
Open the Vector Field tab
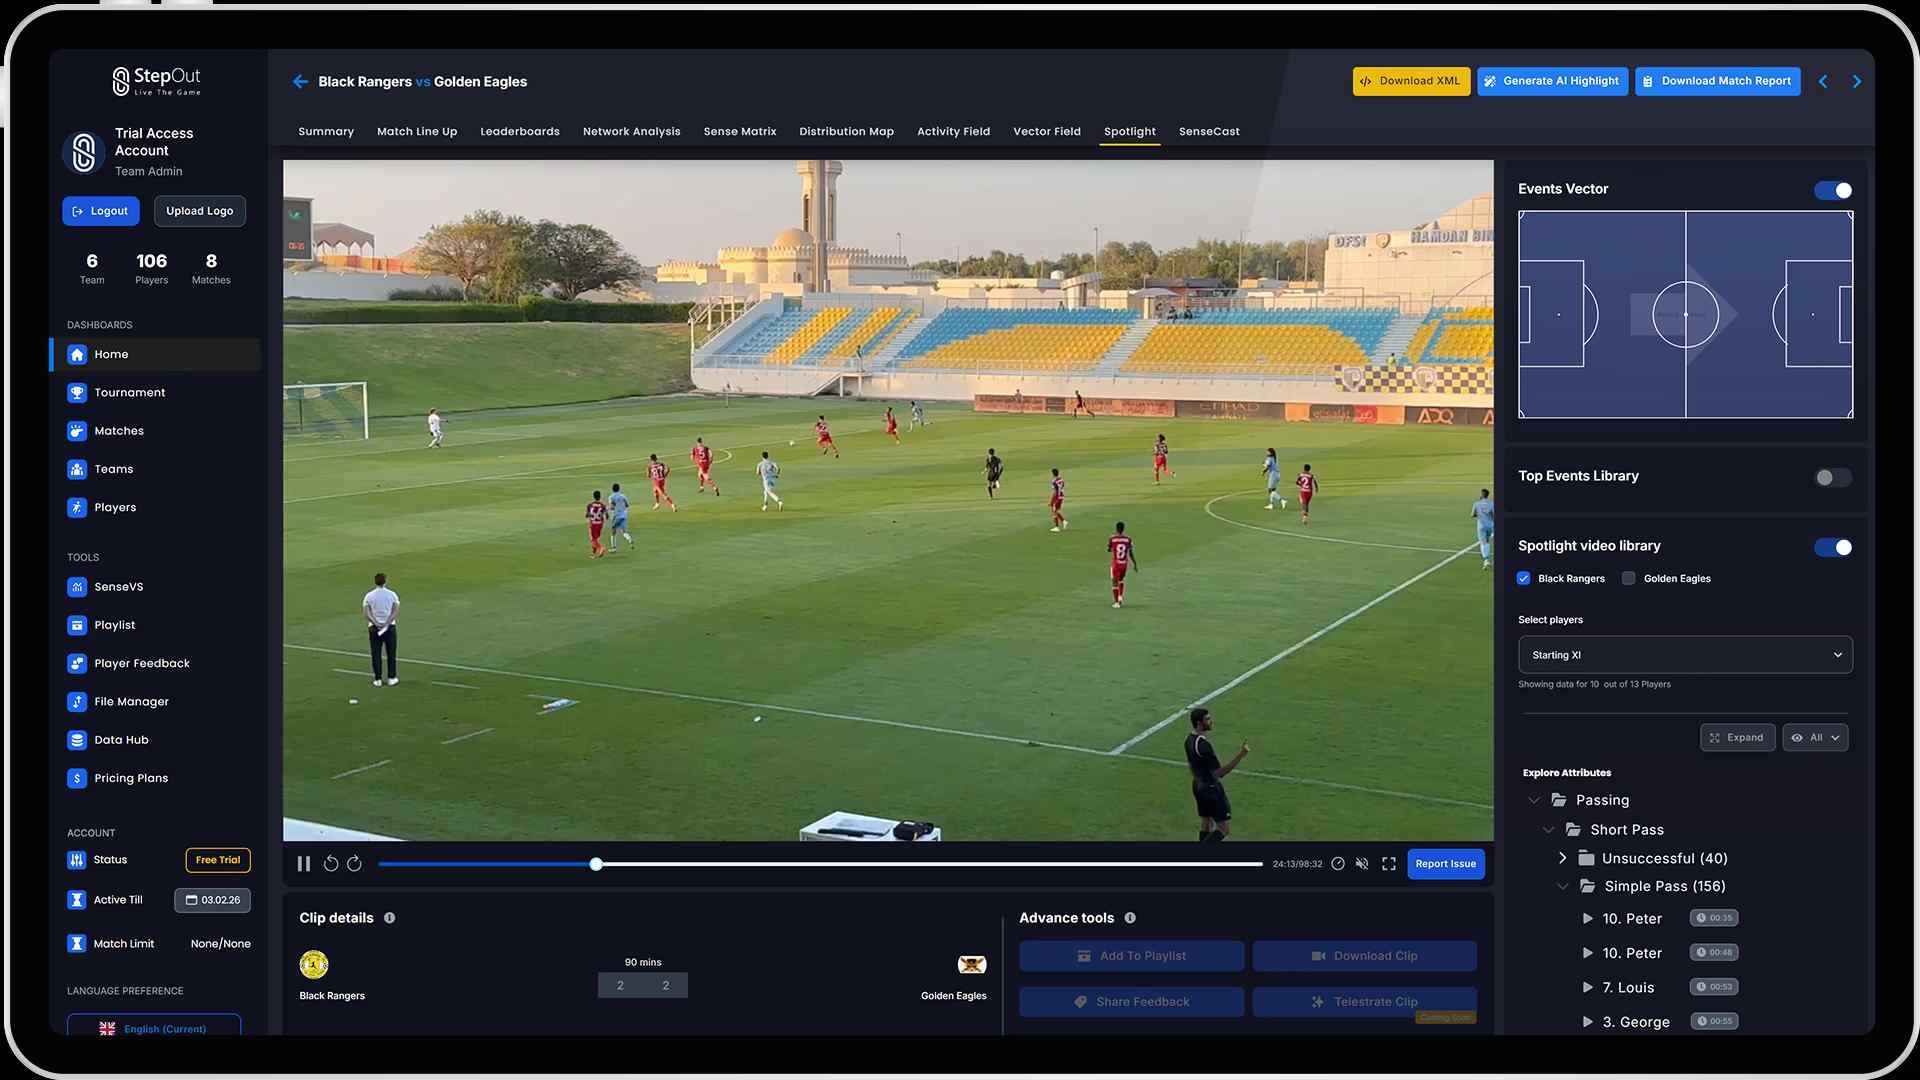coord(1047,132)
